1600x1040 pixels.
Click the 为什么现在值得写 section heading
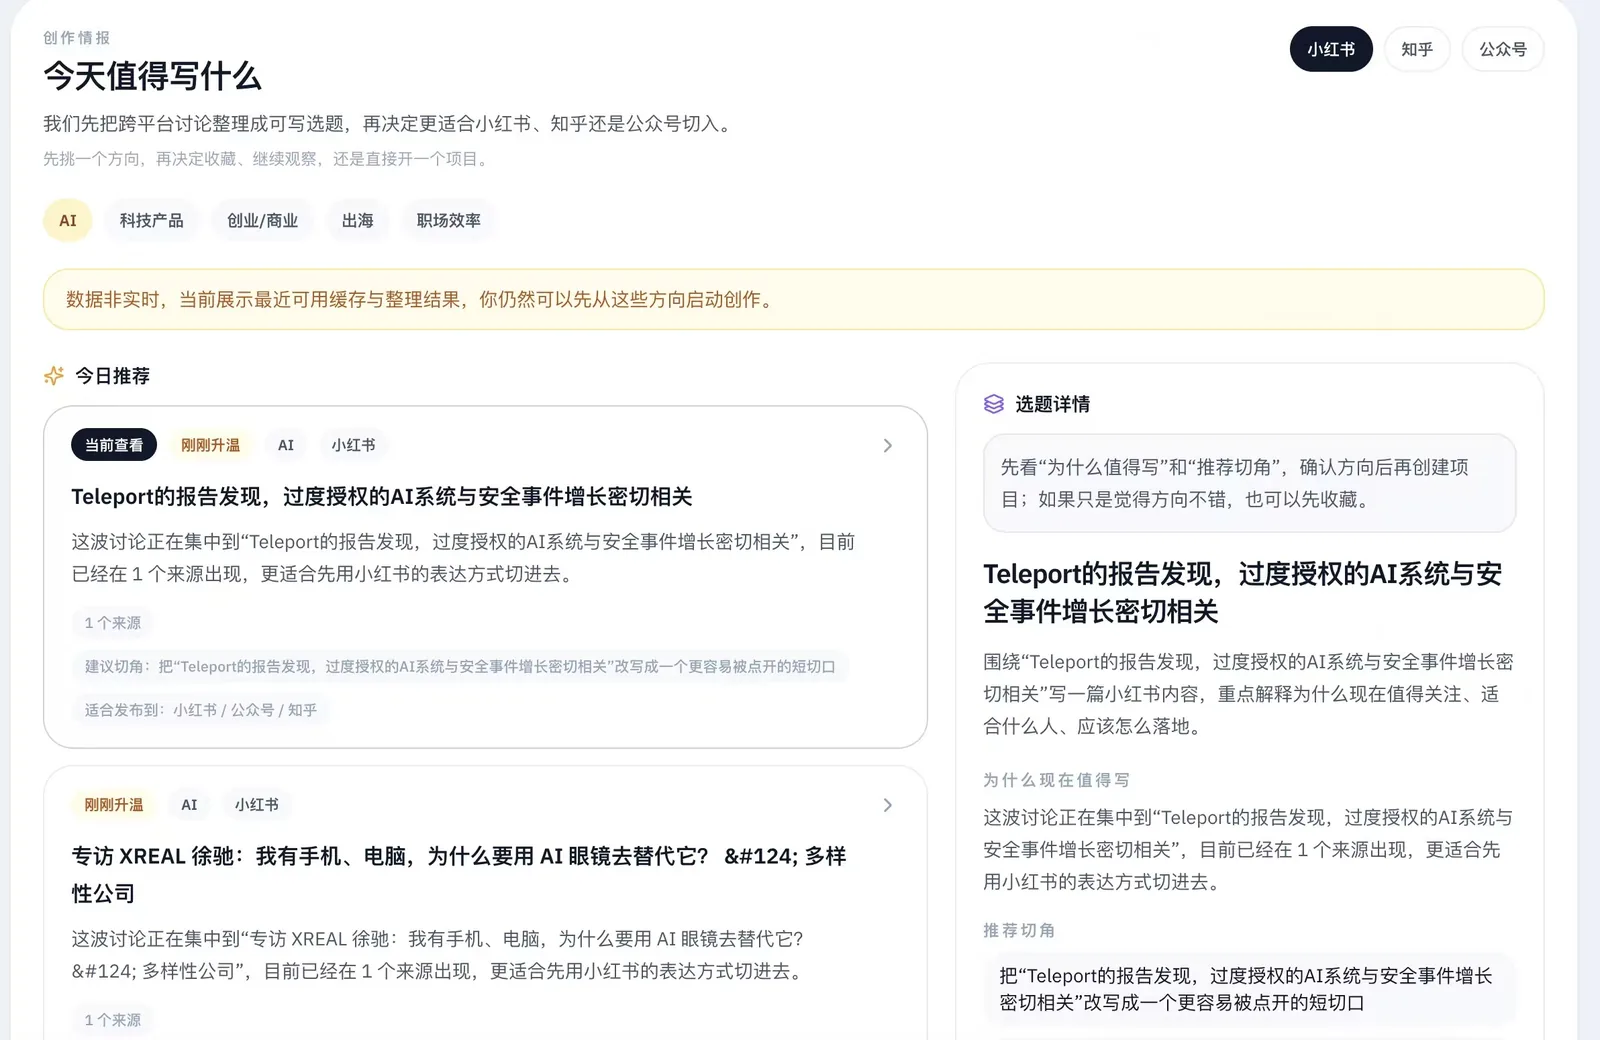coord(1056,780)
